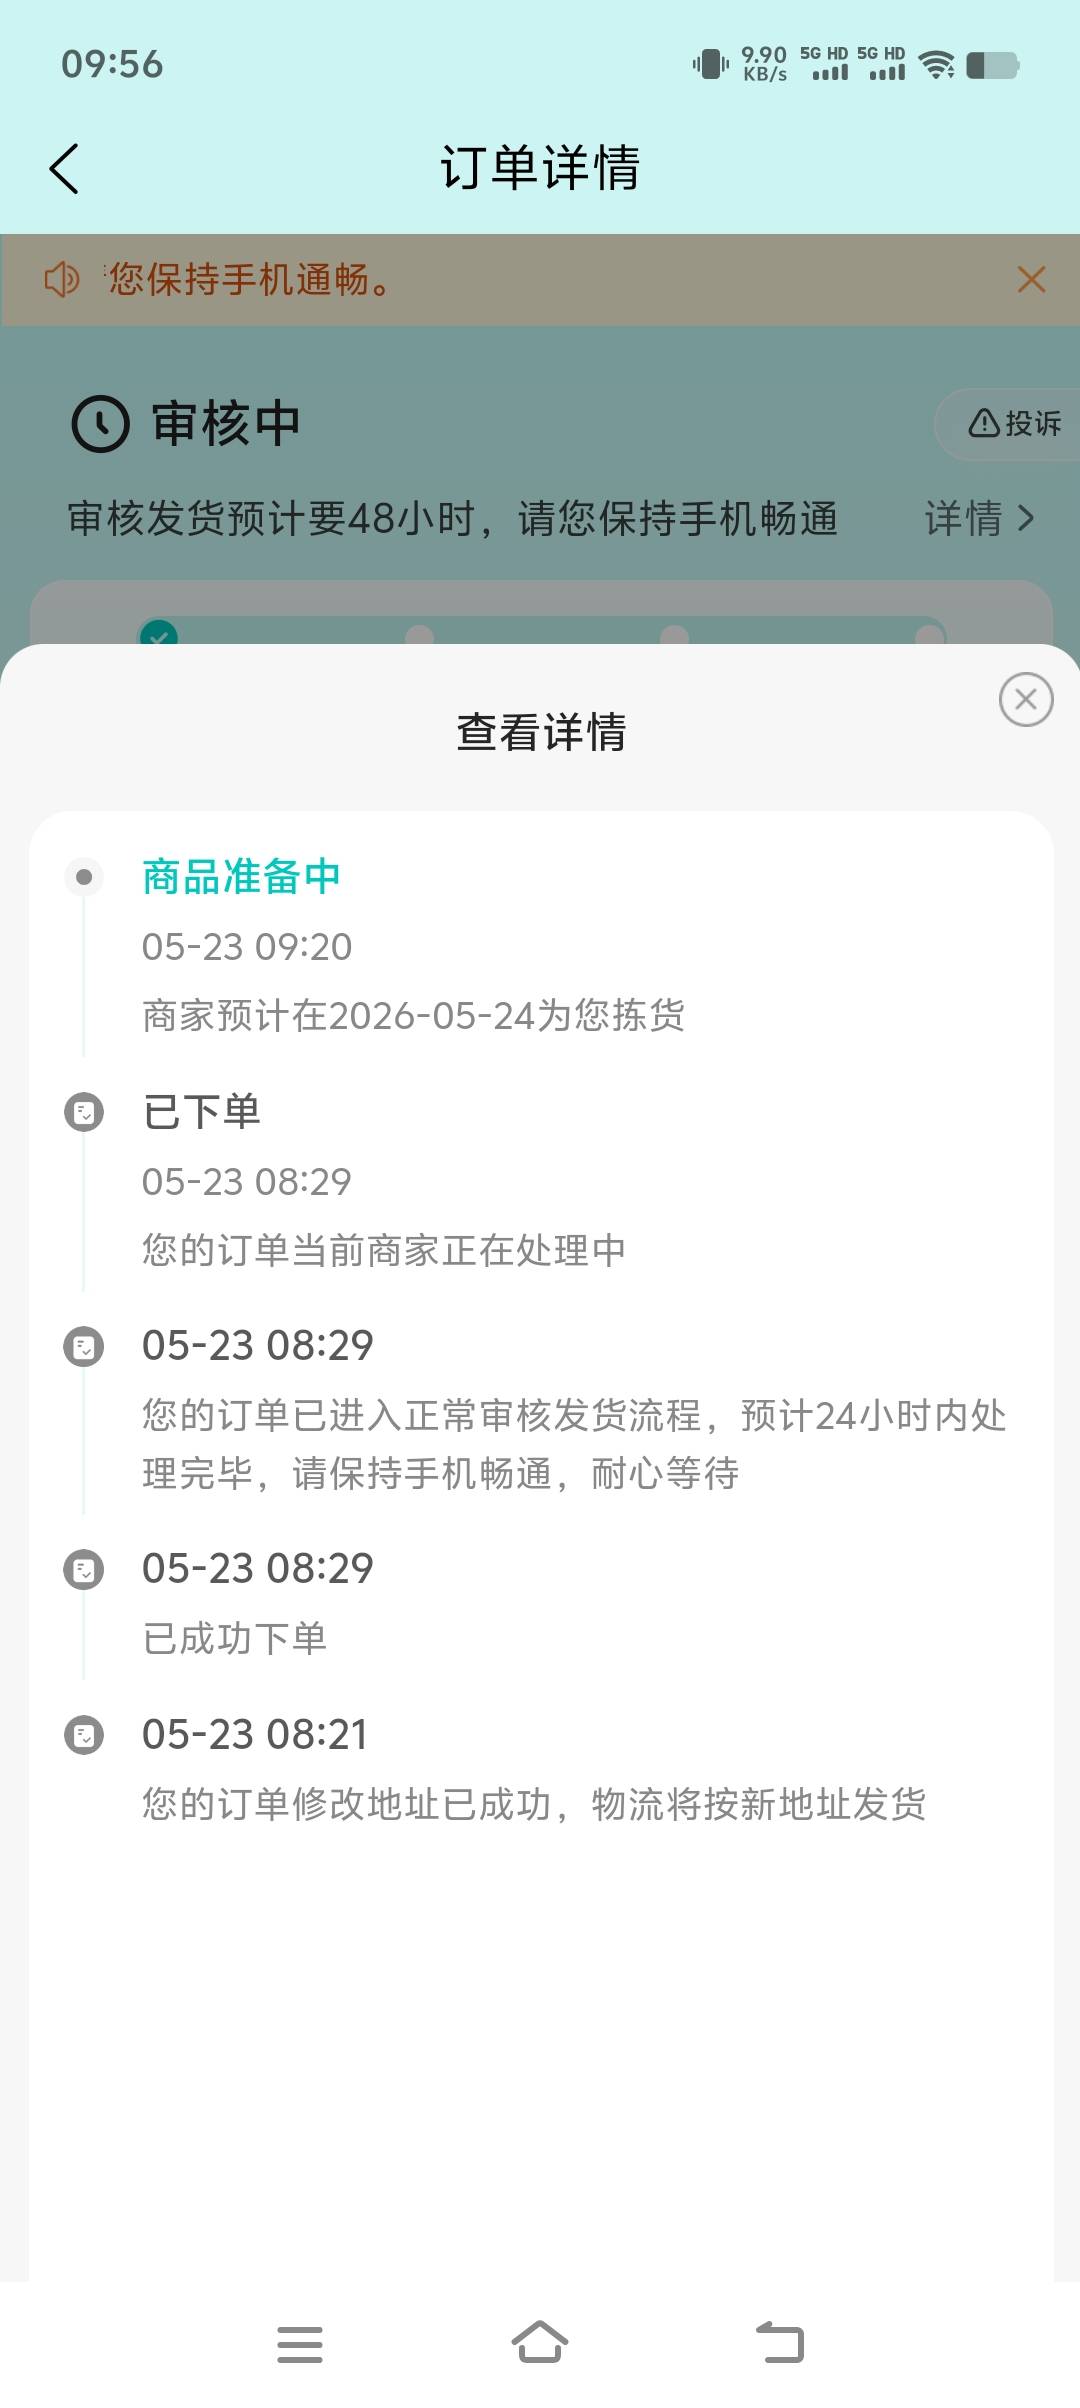Tap 审核发货预计要48小时 status message
The image size is (1080, 2408).
coord(452,519)
